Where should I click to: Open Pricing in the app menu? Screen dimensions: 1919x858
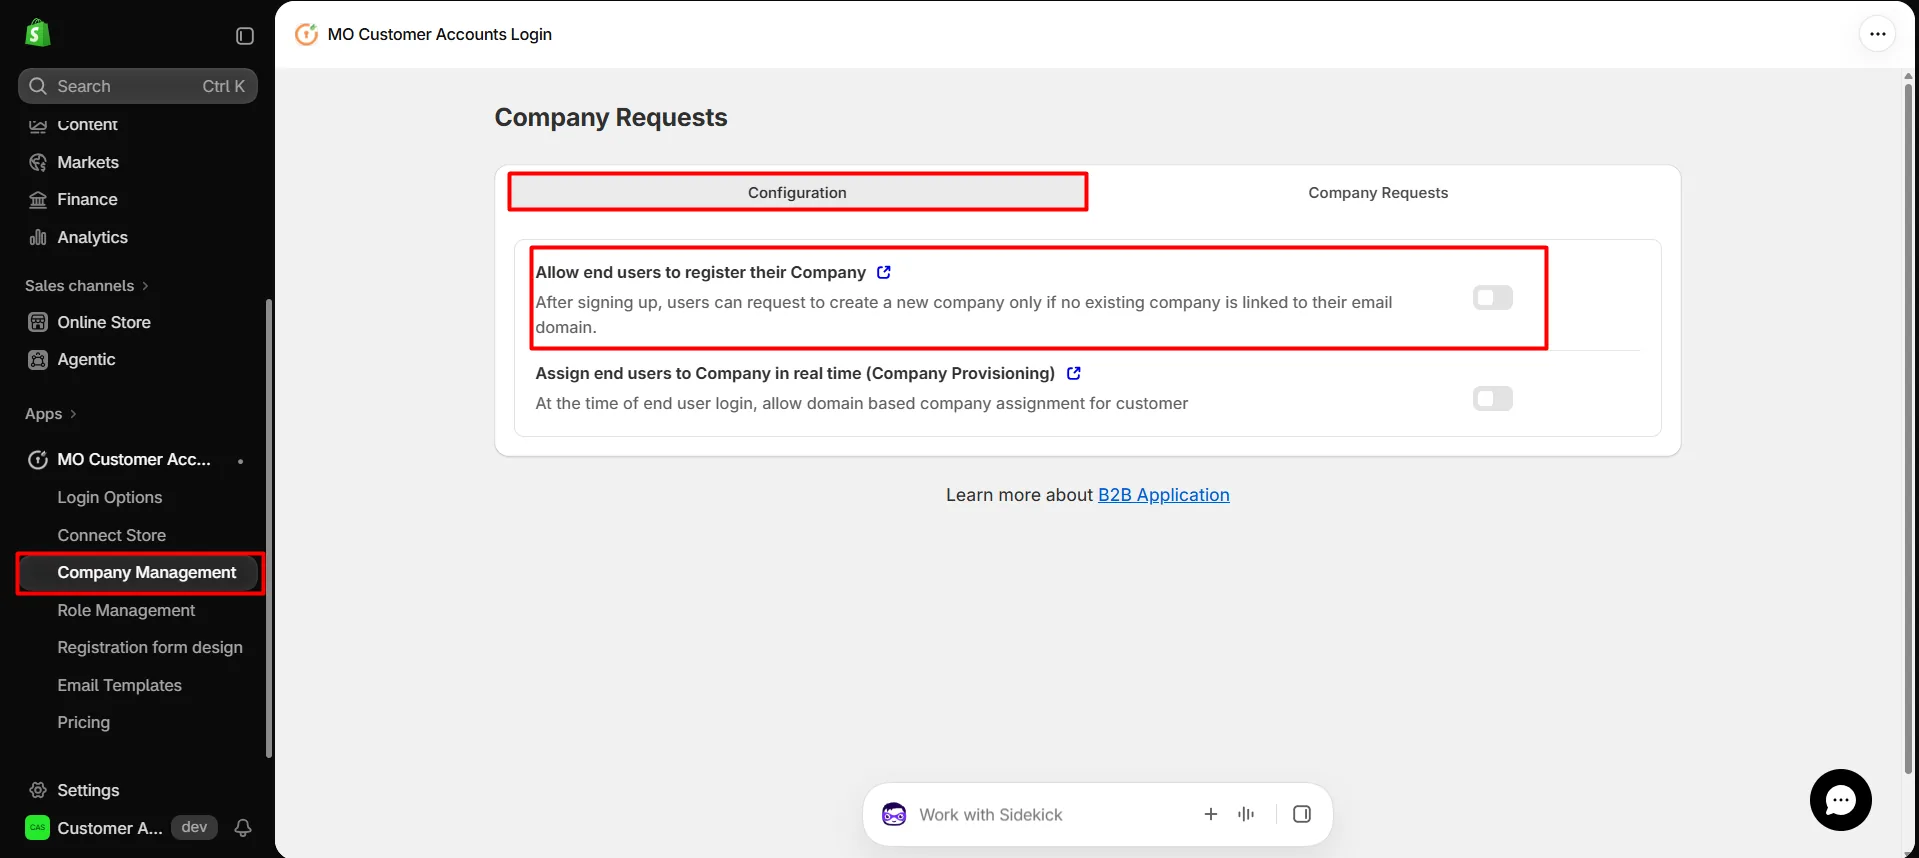coord(84,722)
